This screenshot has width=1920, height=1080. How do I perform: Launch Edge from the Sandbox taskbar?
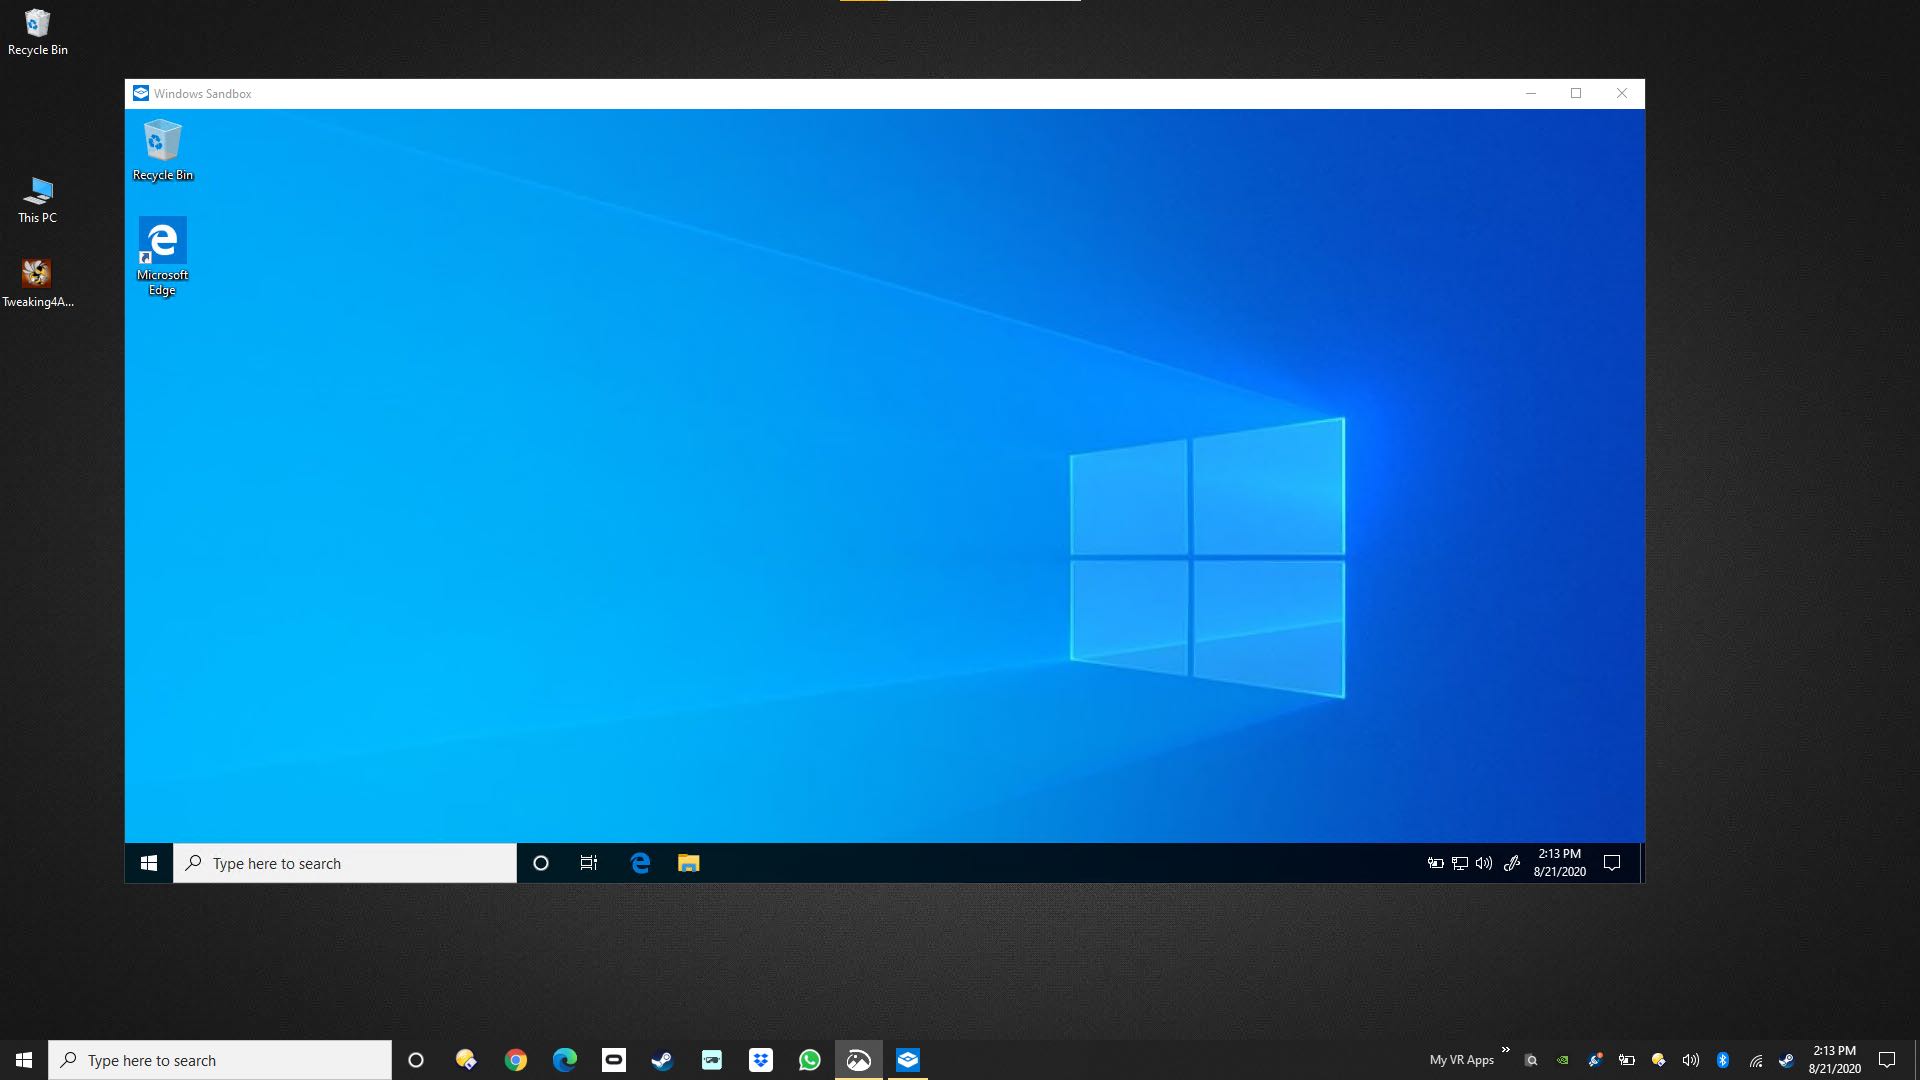pos(640,863)
